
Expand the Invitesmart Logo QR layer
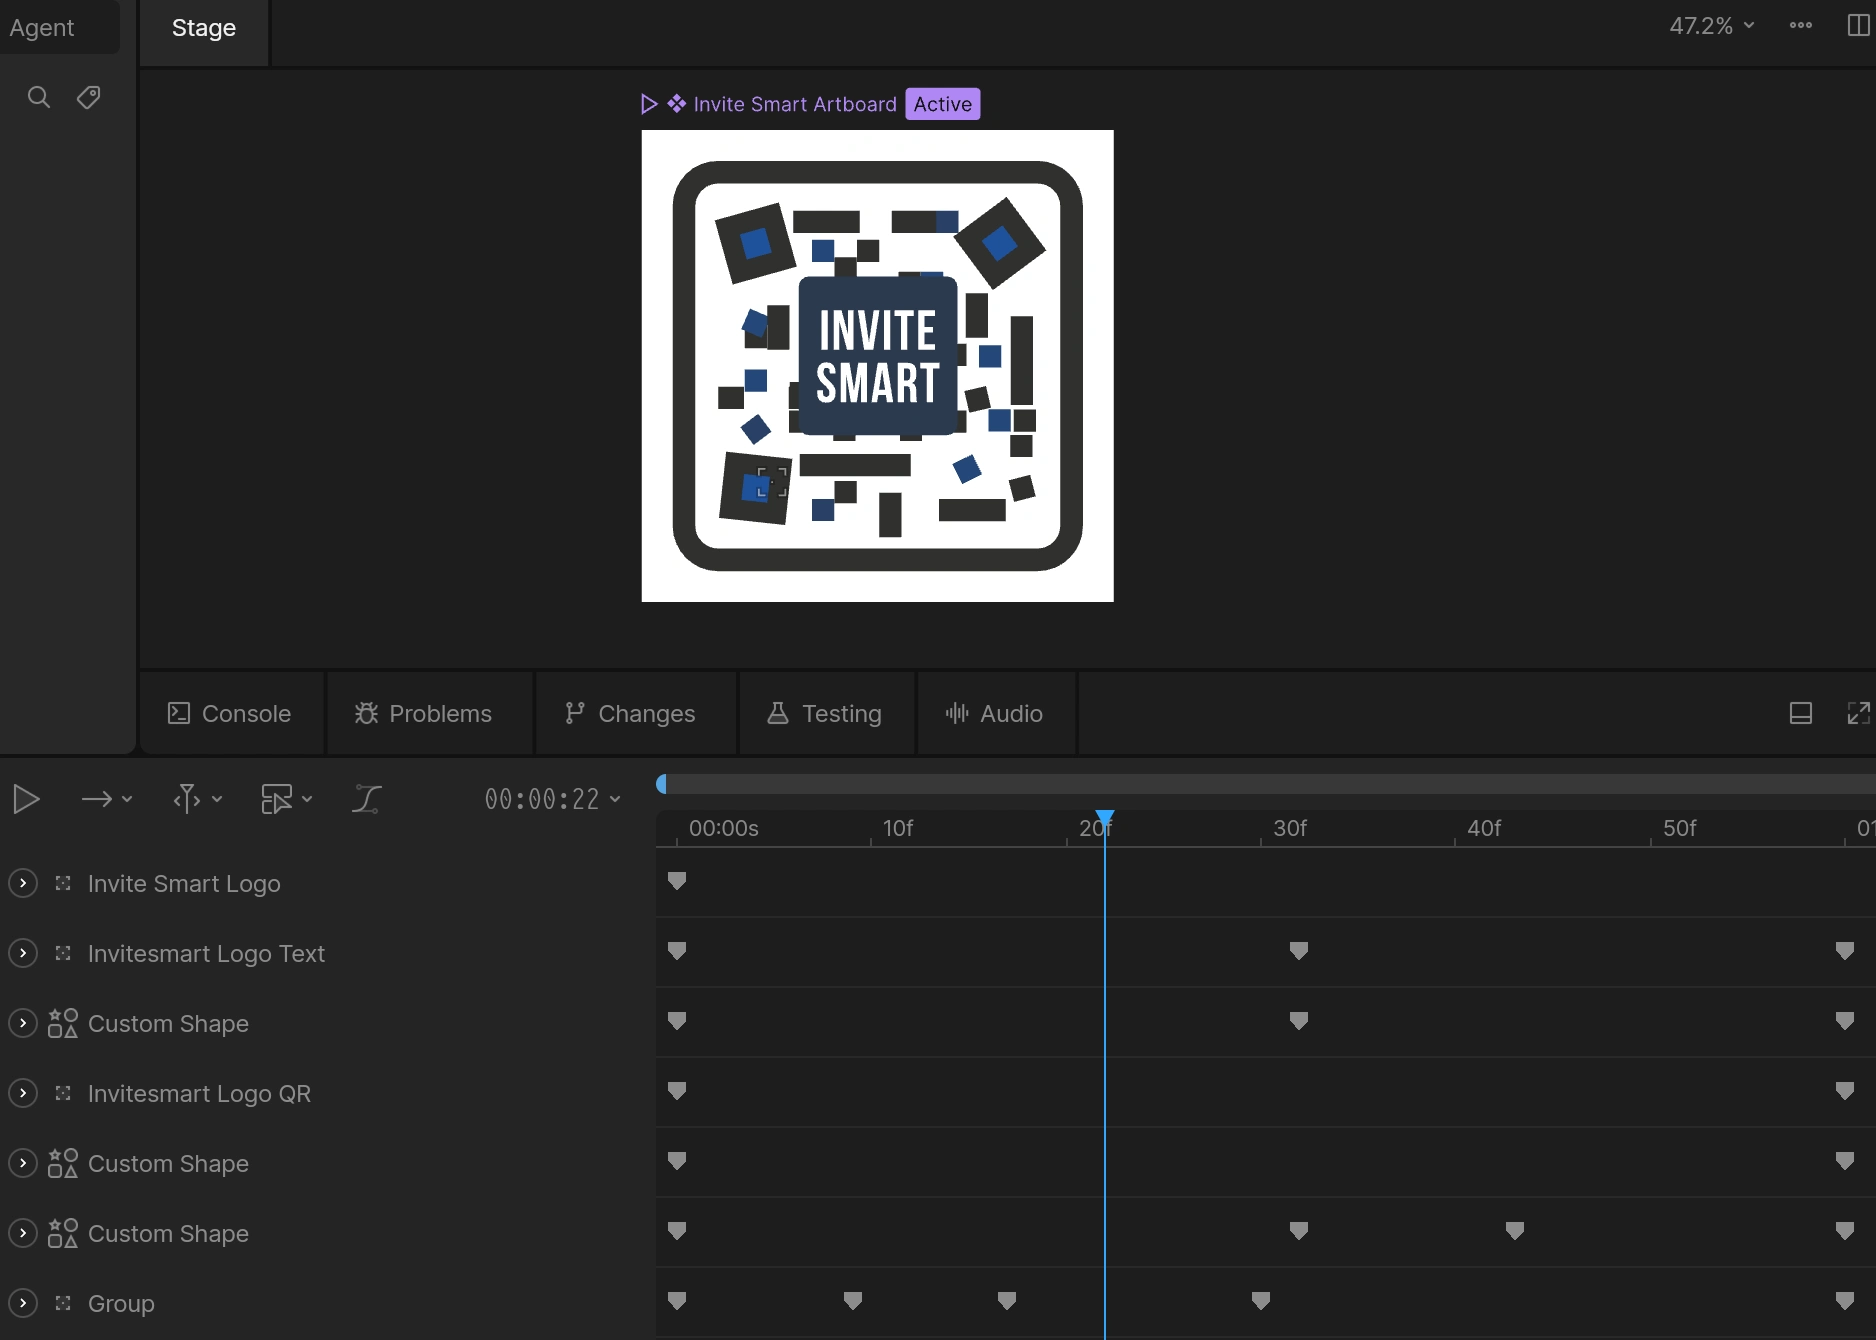click(x=23, y=1093)
